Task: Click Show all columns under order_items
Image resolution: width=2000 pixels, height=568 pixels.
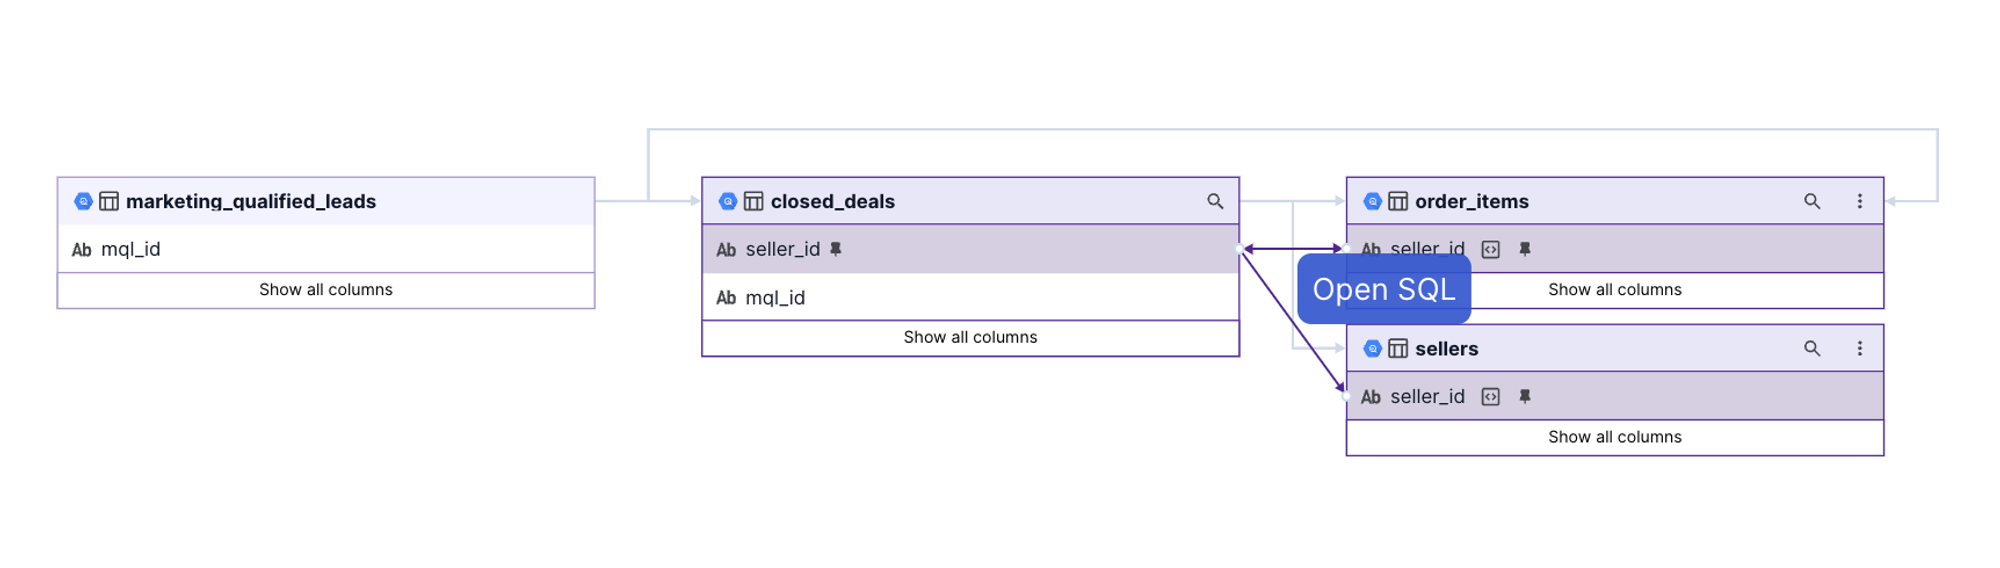Action: coord(1614,290)
